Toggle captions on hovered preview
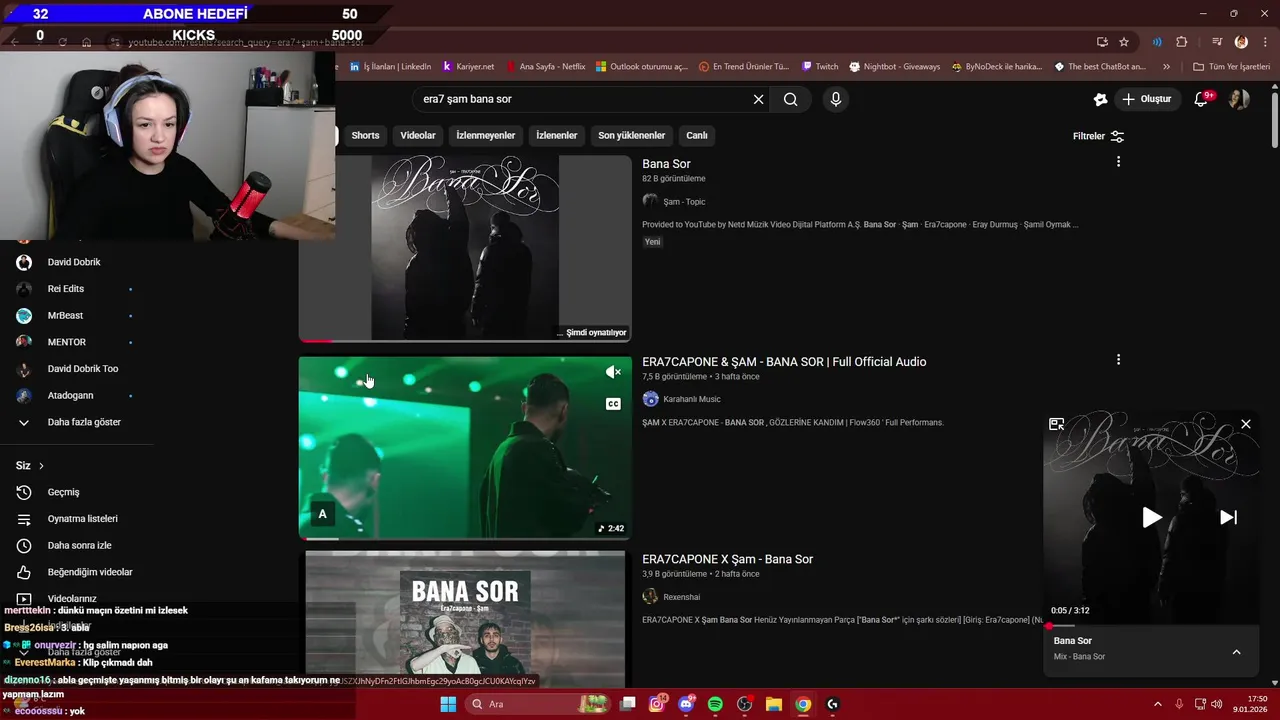Viewport: 1280px width, 720px height. [x=613, y=404]
